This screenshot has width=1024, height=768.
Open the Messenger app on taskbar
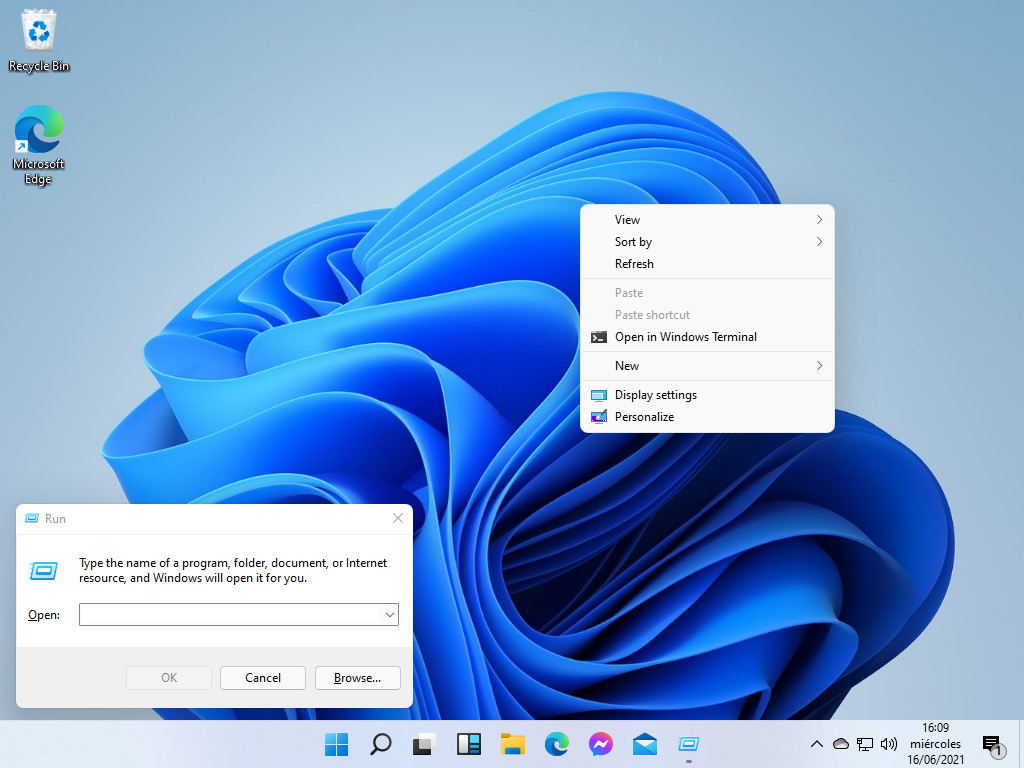pyautogui.click(x=601, y=744)
